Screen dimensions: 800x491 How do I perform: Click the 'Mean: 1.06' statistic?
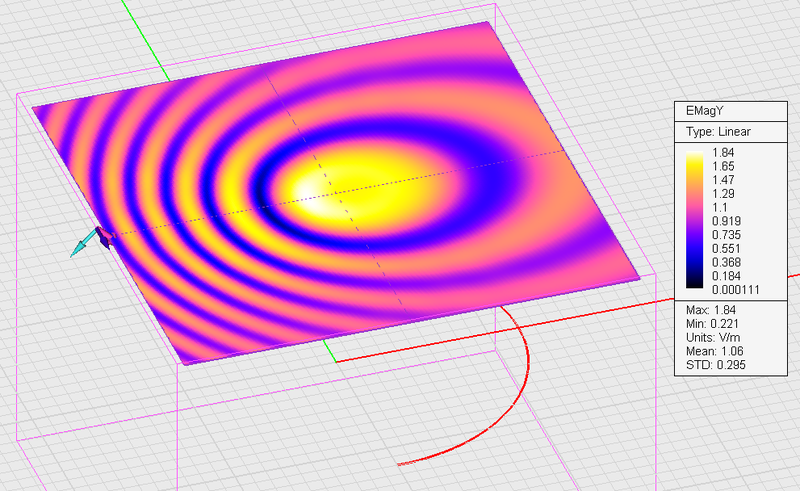[x=714, y=351]
